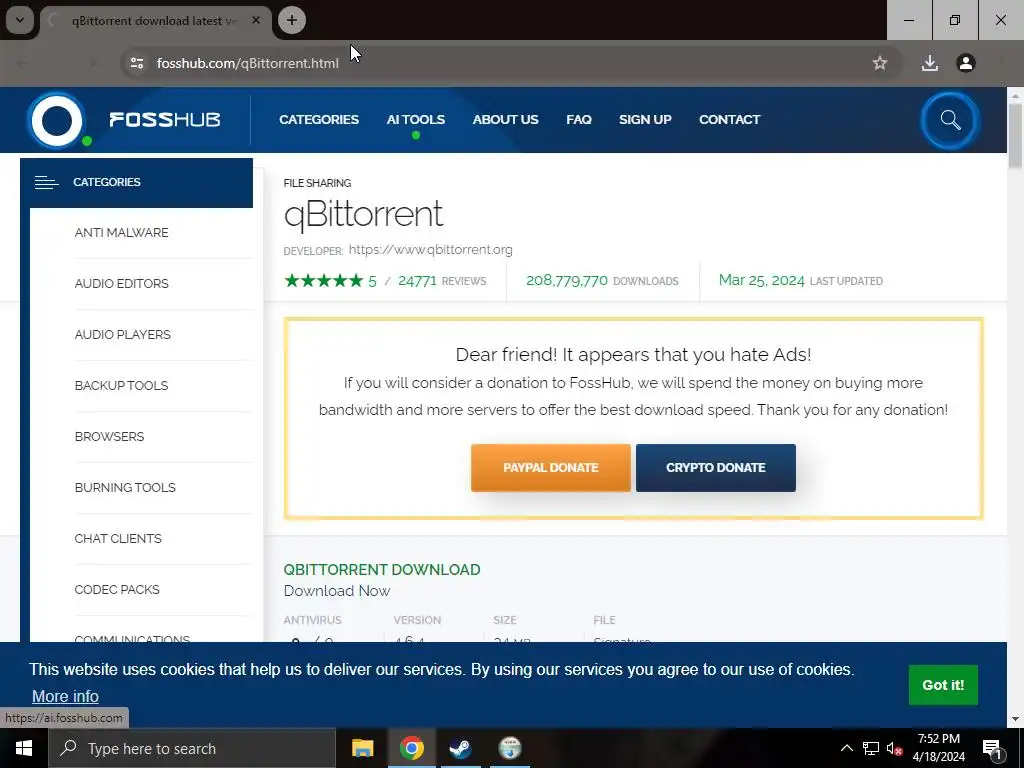Viewport: 1024px width, 768px height.
Task: Open Windows Start menu
Action: point(24,748)
